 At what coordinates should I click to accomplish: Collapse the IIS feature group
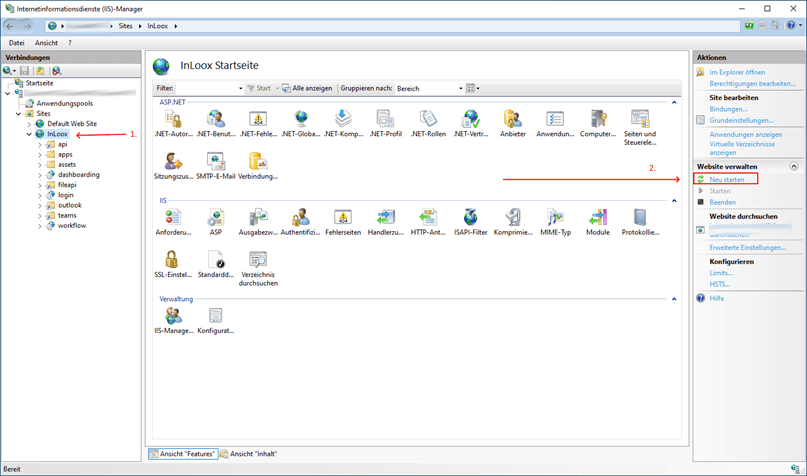click(x=674, y=201)
